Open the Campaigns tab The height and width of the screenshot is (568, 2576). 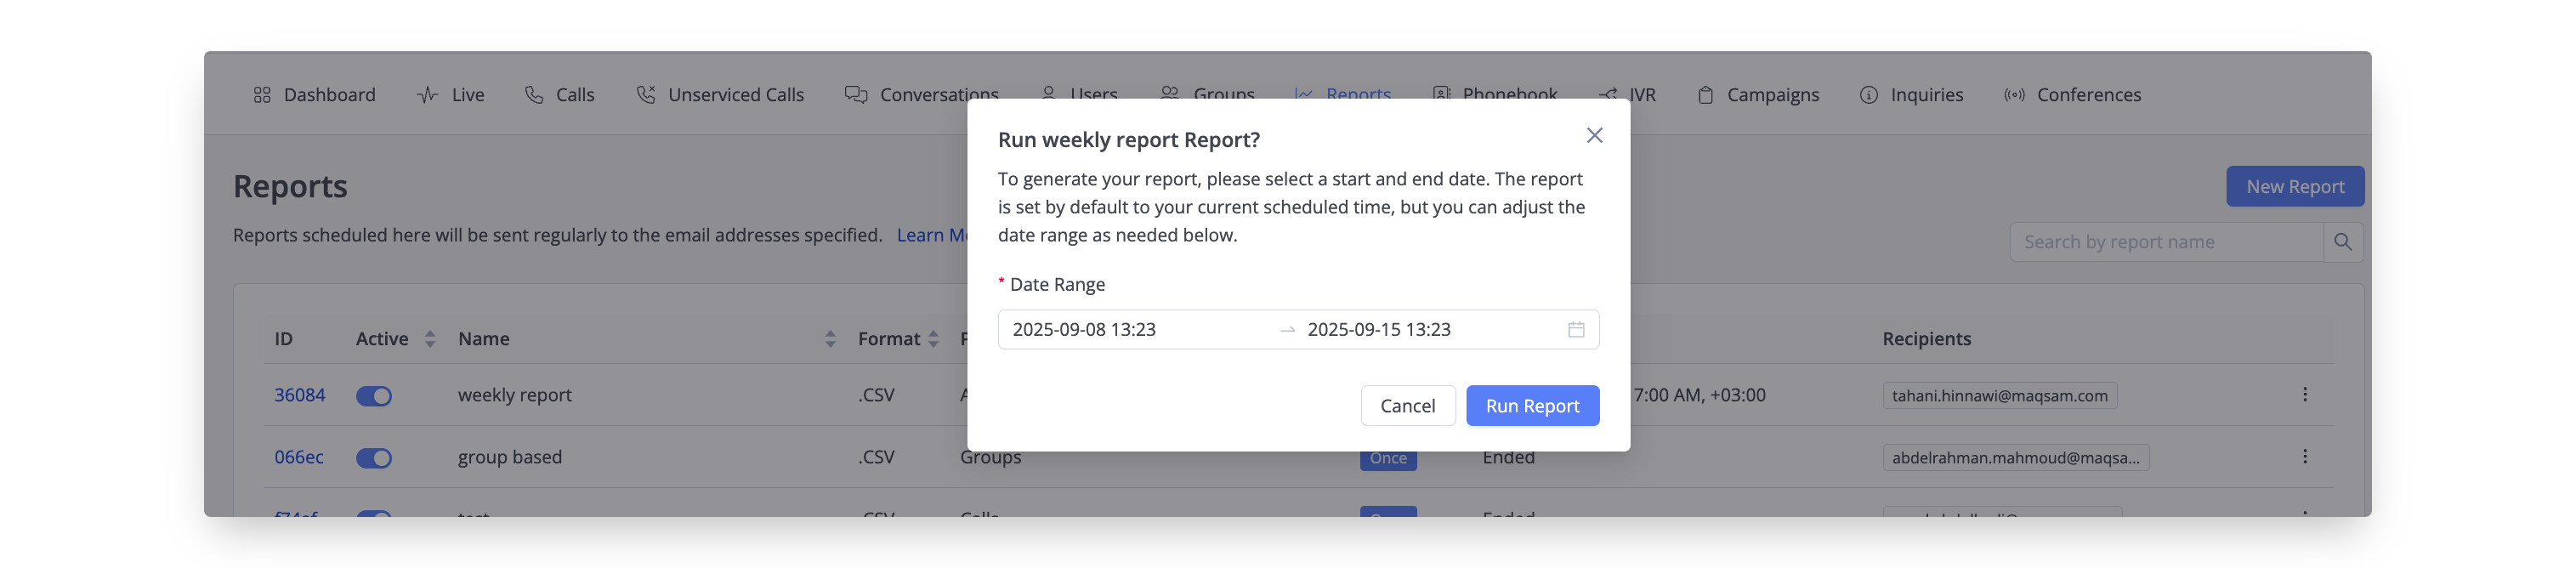[1758, 95]
